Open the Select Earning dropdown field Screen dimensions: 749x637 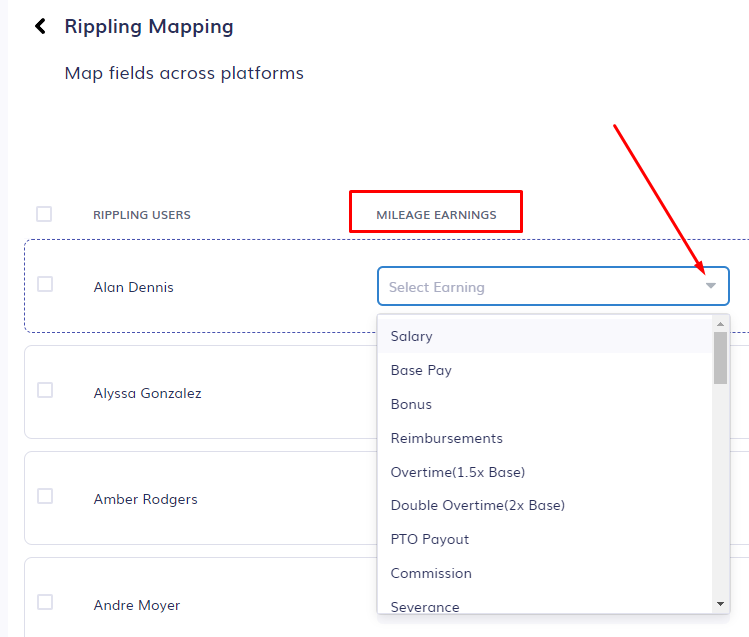pos(540,287)
